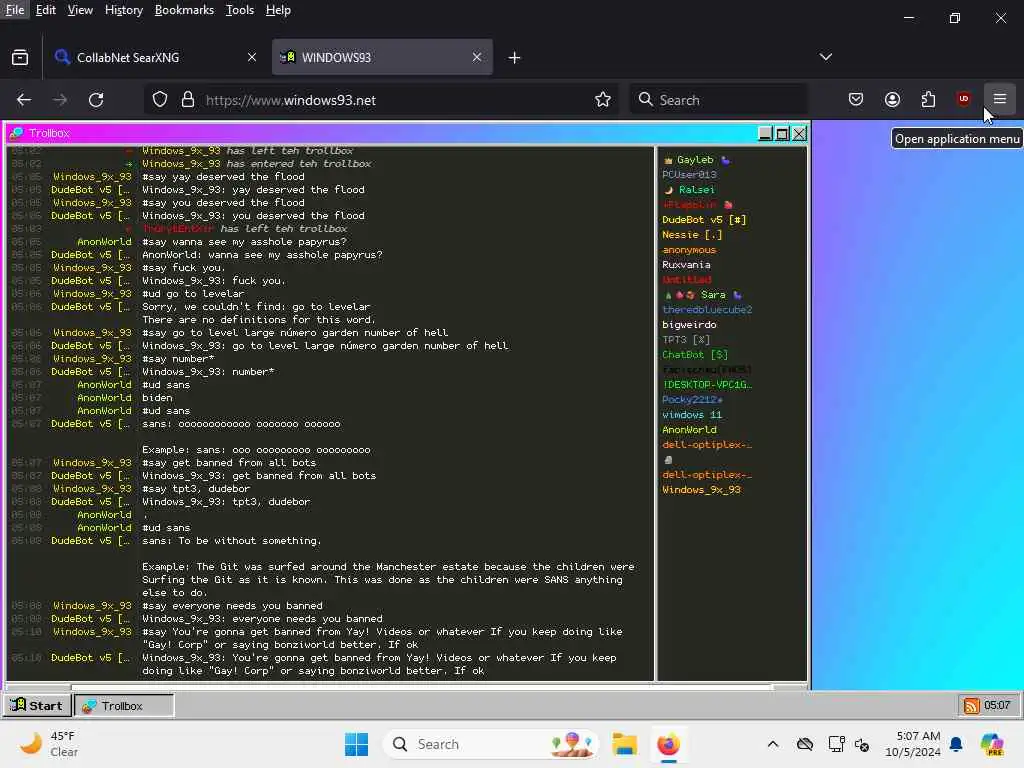Open the Firefox account panel
The width and height of the screenshot is (1024, 768).
tap(892, 99)
